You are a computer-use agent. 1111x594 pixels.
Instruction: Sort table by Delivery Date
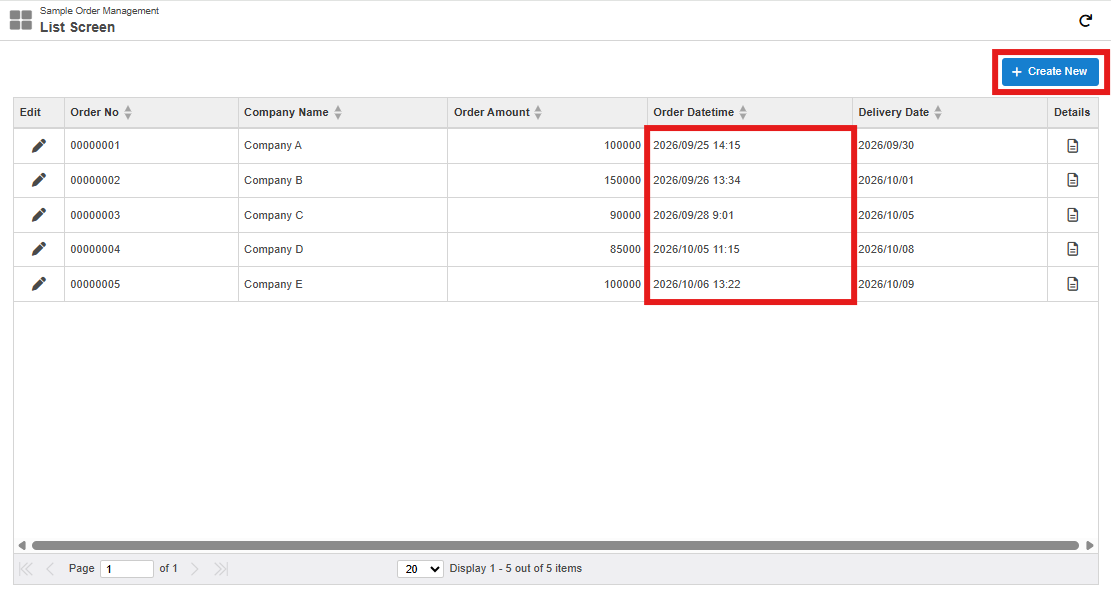coord(937,112)
